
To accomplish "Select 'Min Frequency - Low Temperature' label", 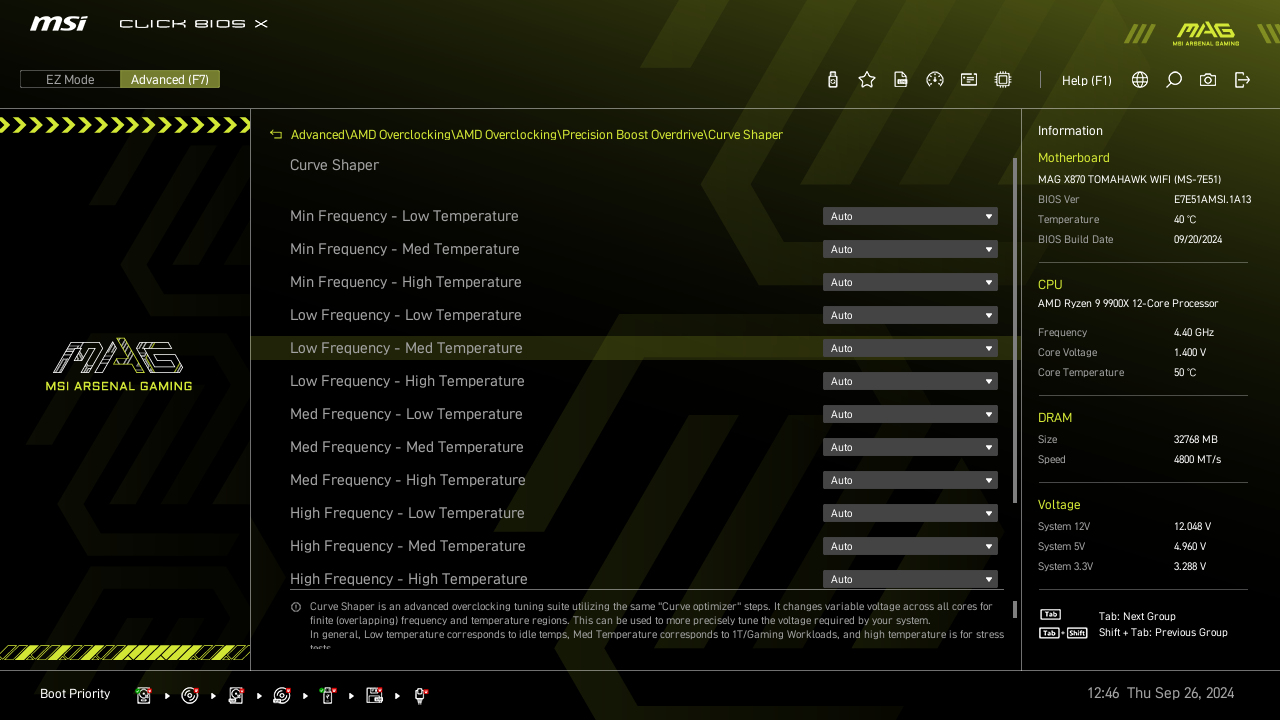I will click(404, 216).
